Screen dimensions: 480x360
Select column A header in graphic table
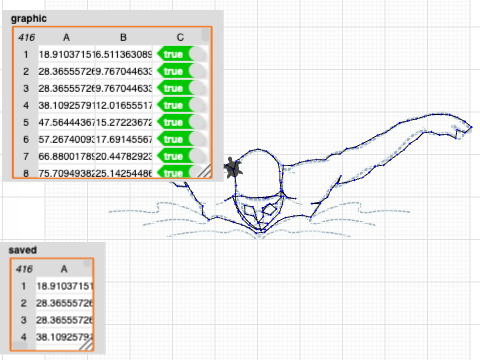(67, 37)
